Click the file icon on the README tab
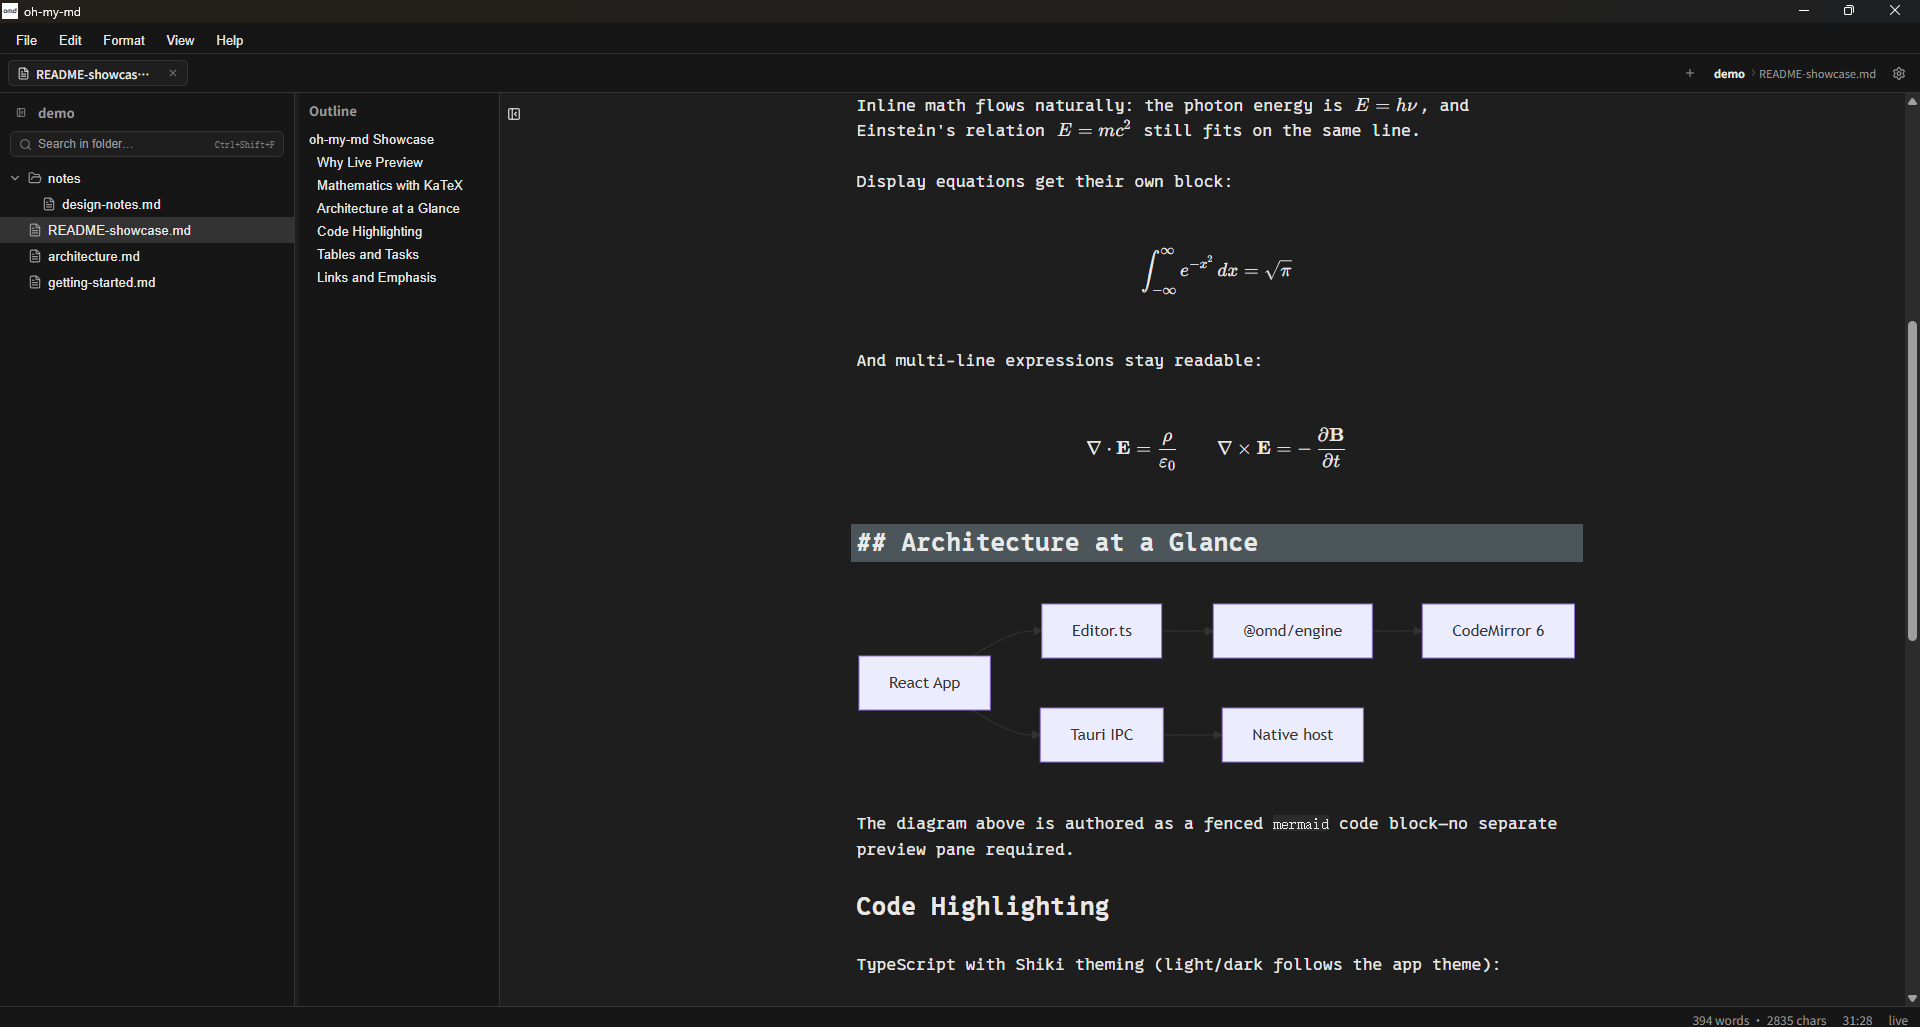The height and width of the screenshot is (1027, 1920). [x=24, y=74]
